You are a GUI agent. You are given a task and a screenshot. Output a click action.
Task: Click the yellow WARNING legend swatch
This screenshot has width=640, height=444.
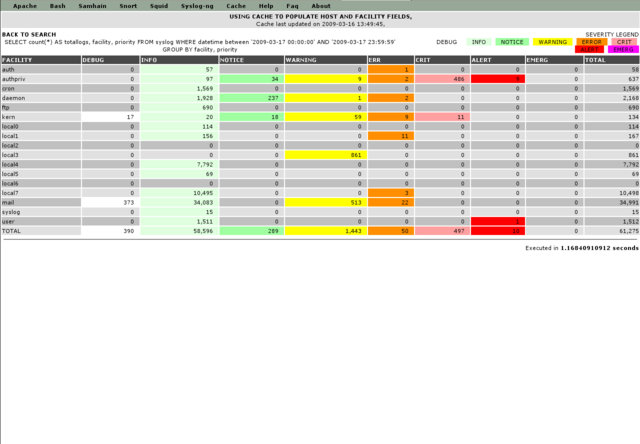click(x=550, y=41)
